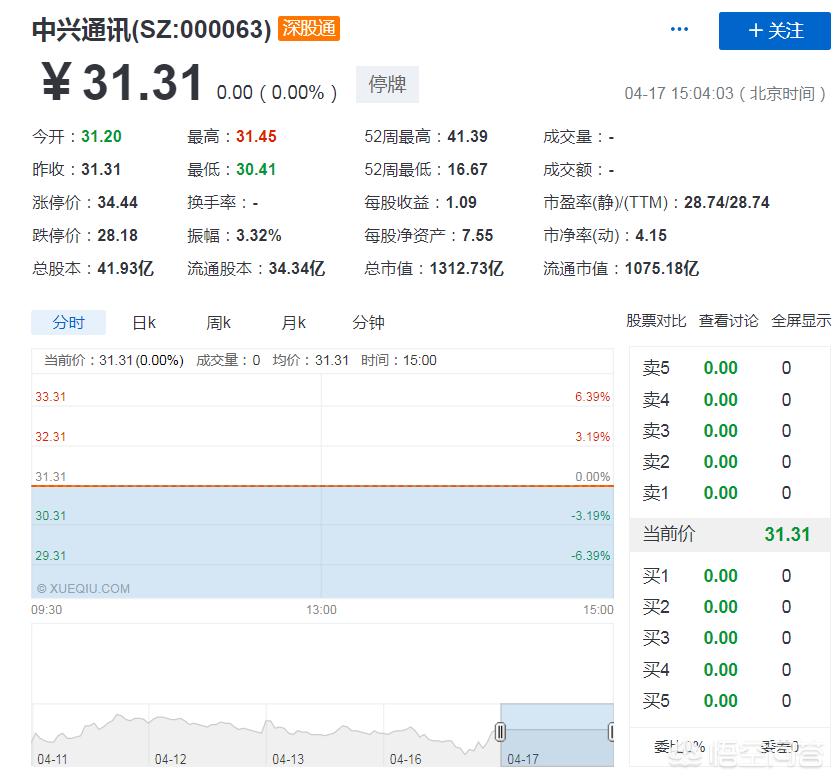Click the 深股通 orange badge
The width and height of the screenshot is (839, 783).
pyautogui.click(x=309, y=28)
